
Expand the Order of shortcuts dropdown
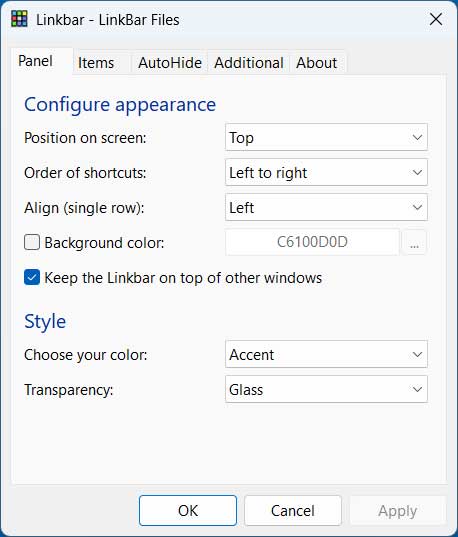tap(326, 172)
